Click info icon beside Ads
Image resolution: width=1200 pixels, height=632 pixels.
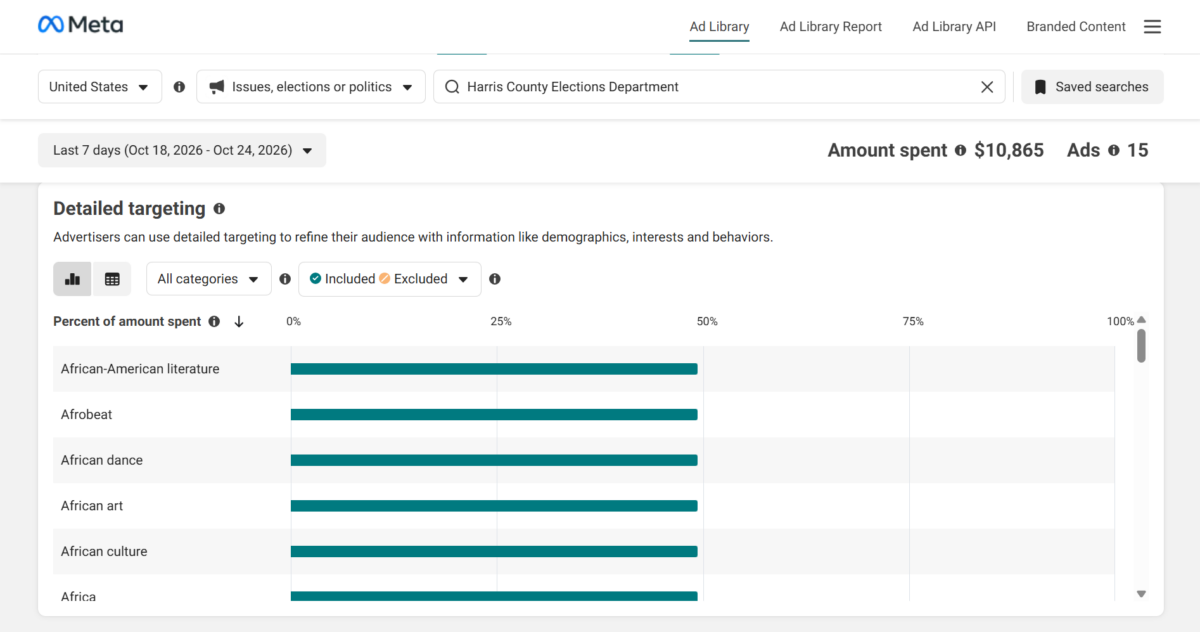(1113, 150)
